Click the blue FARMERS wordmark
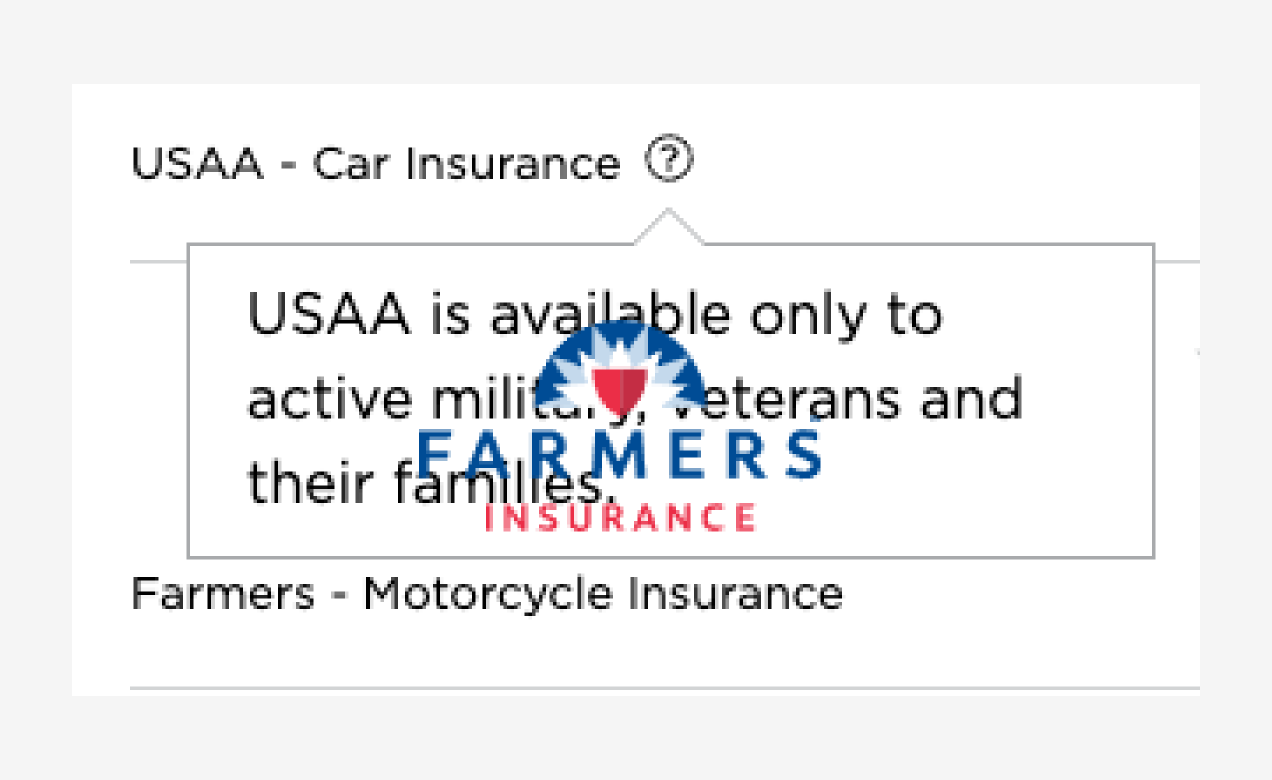Viewport: 1272px width, 780px height. click(x=619, y=454)
